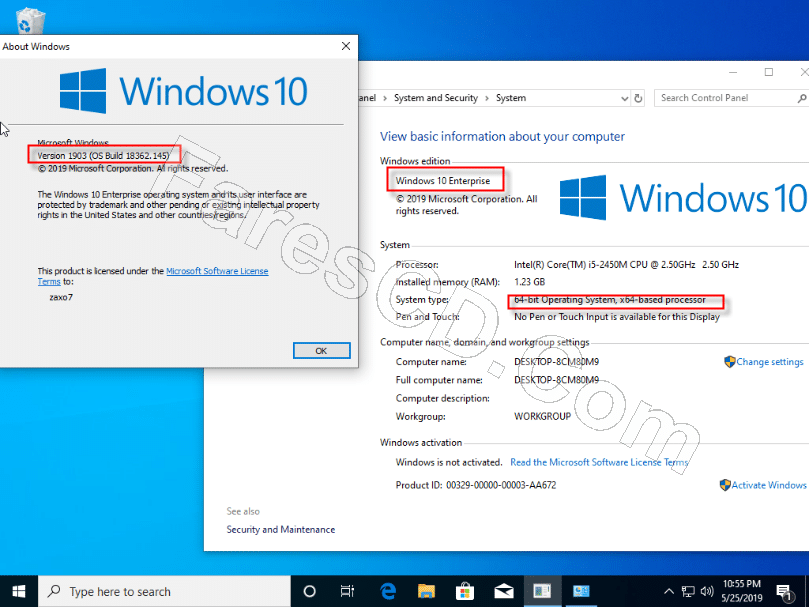Click 'System and Security' breadcrumb
The image size is (809, 607).
tap(436, 98)
